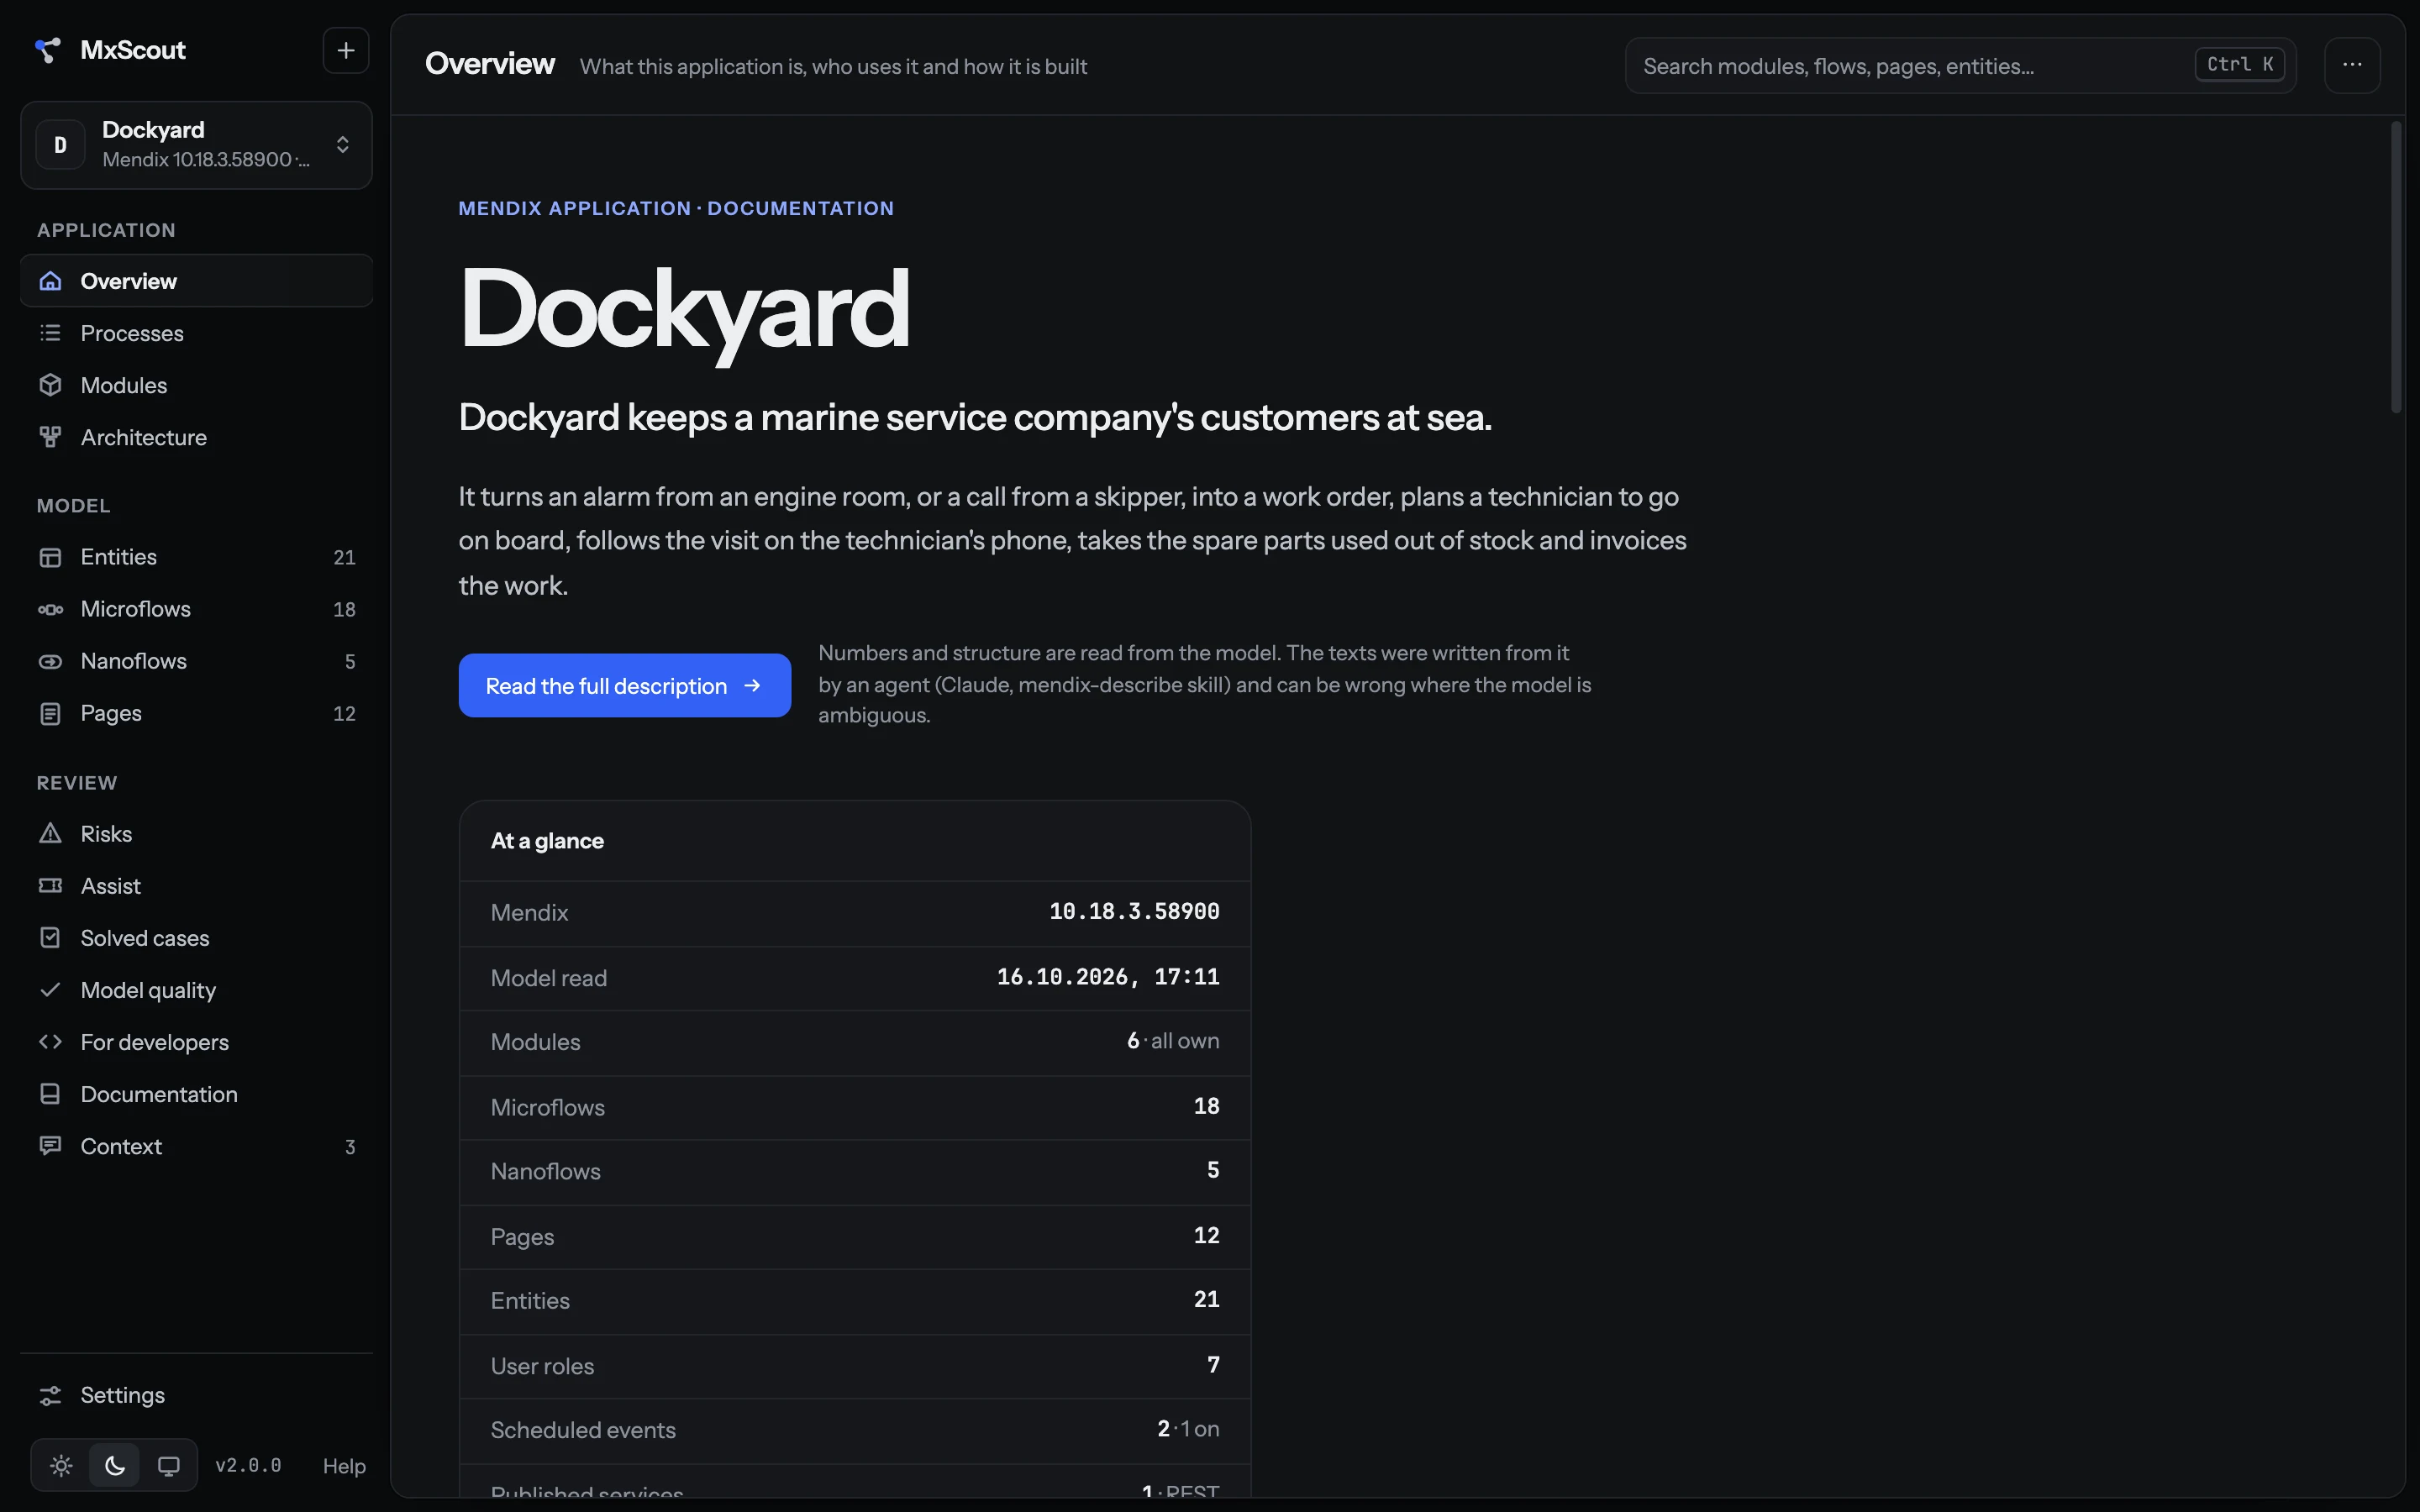Click the Architecture icon in sidebar
2420x1512 pixels.
click(50, 437)
